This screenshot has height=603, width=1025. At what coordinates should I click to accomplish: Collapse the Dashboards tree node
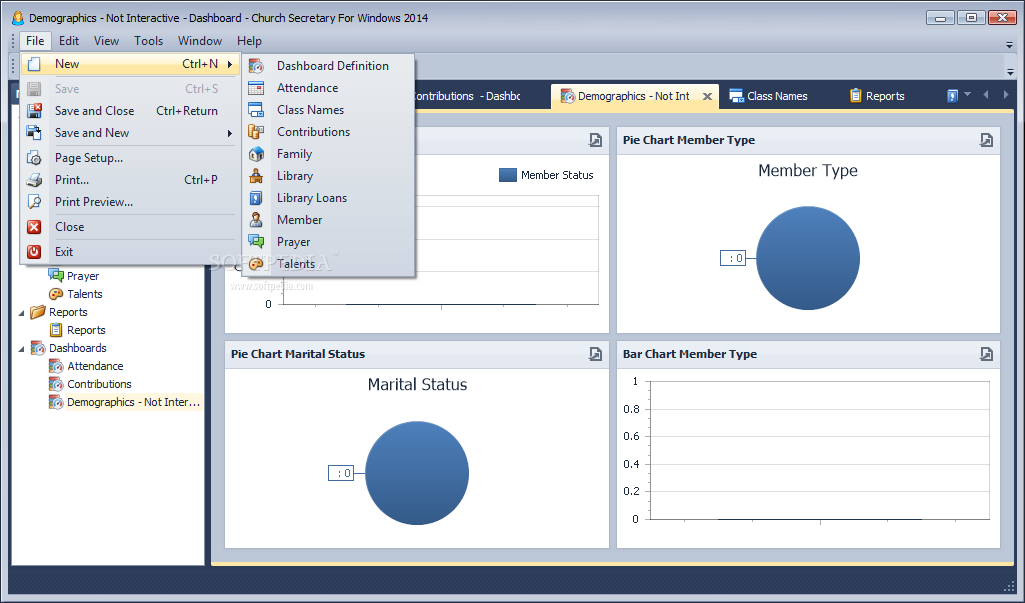[x=22, y=349]
